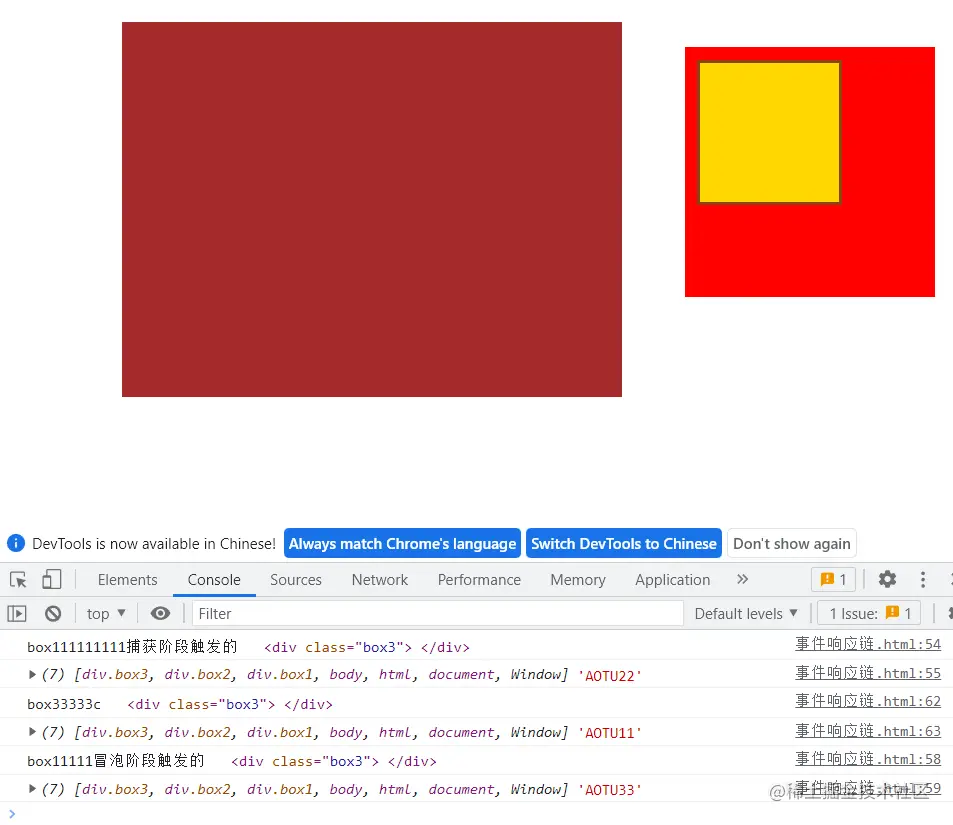The height and width of the screenshot is (825, 953).
Task: Open the issues badge in the tab bar
Action: (833, 579)
